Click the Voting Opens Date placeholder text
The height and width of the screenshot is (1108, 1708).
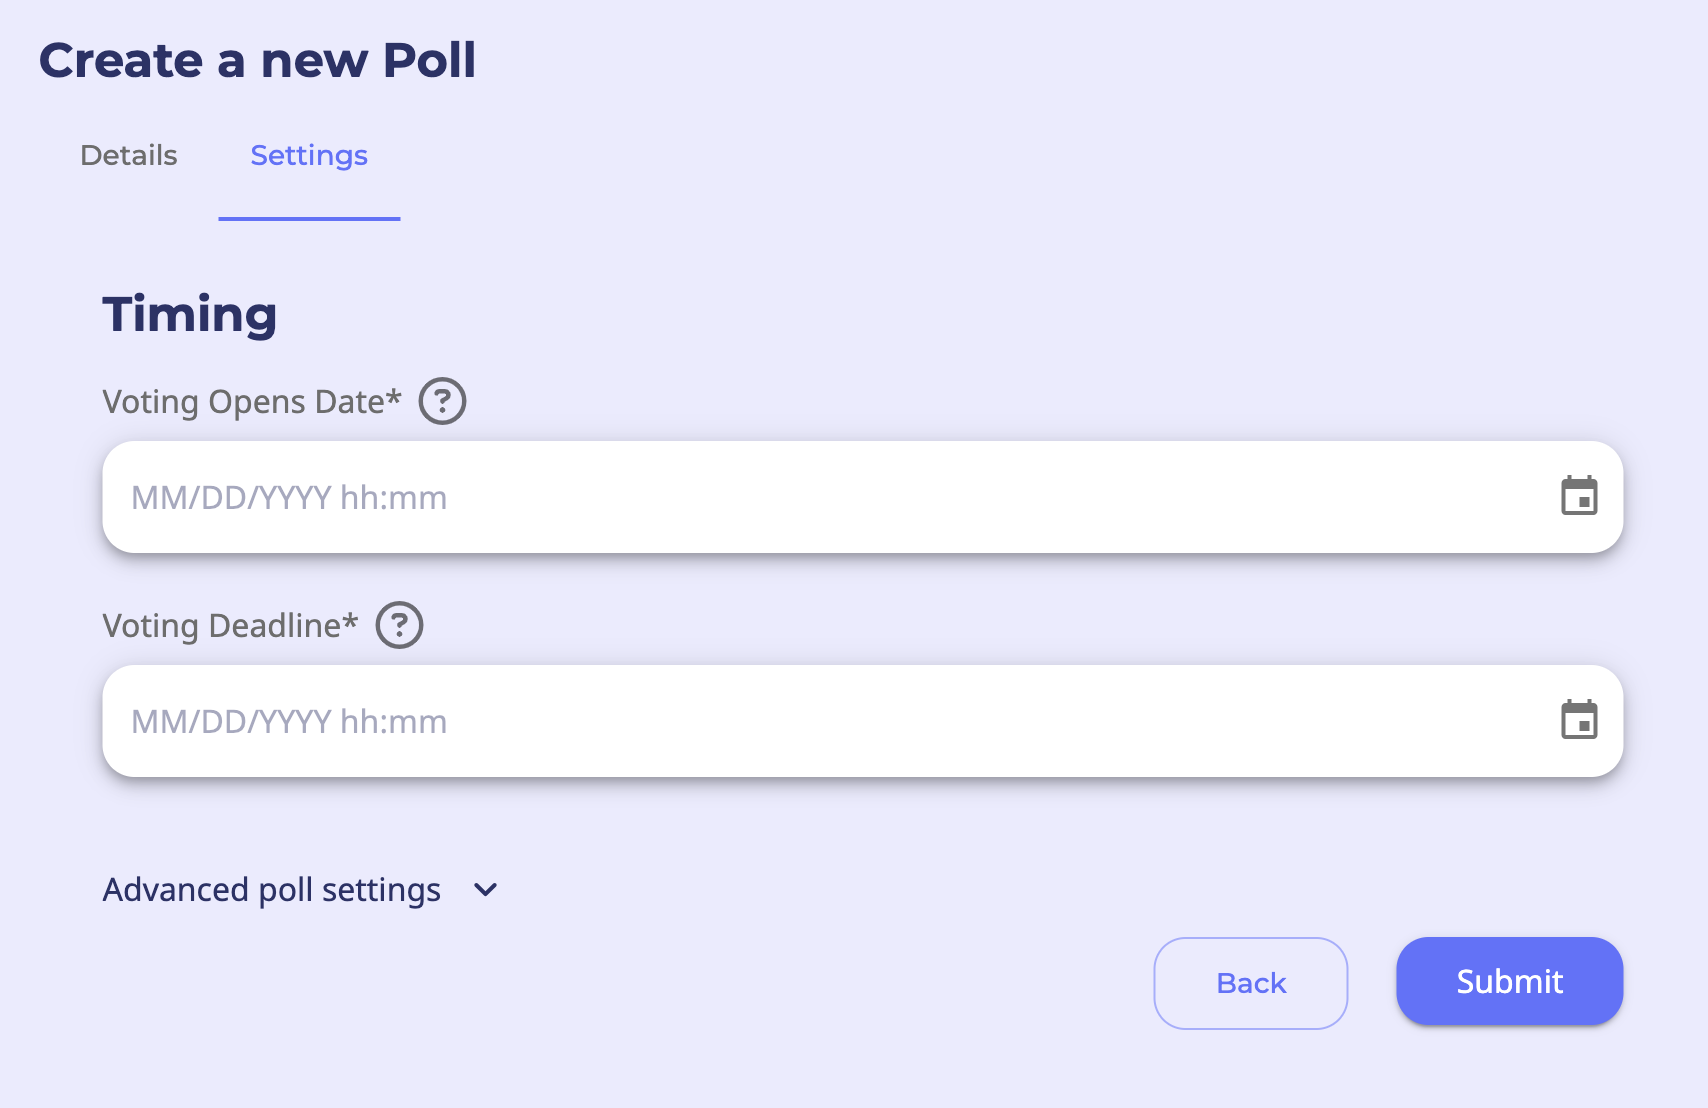tap(289, 498)
